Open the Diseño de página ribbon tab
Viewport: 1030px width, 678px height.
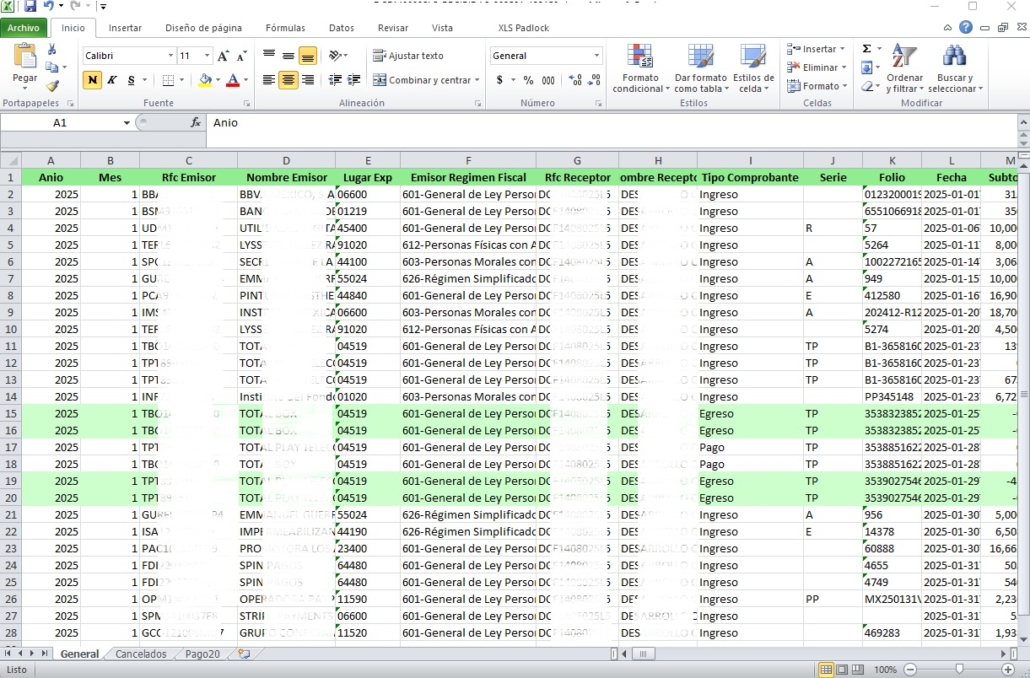204,28
